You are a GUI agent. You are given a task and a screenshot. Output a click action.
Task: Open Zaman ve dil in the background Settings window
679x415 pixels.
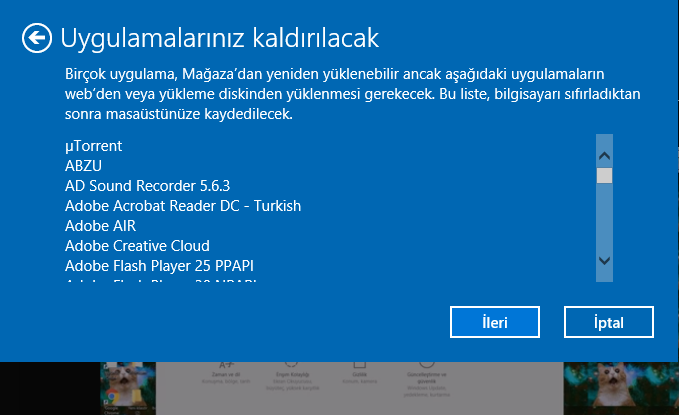pos(226,373)
